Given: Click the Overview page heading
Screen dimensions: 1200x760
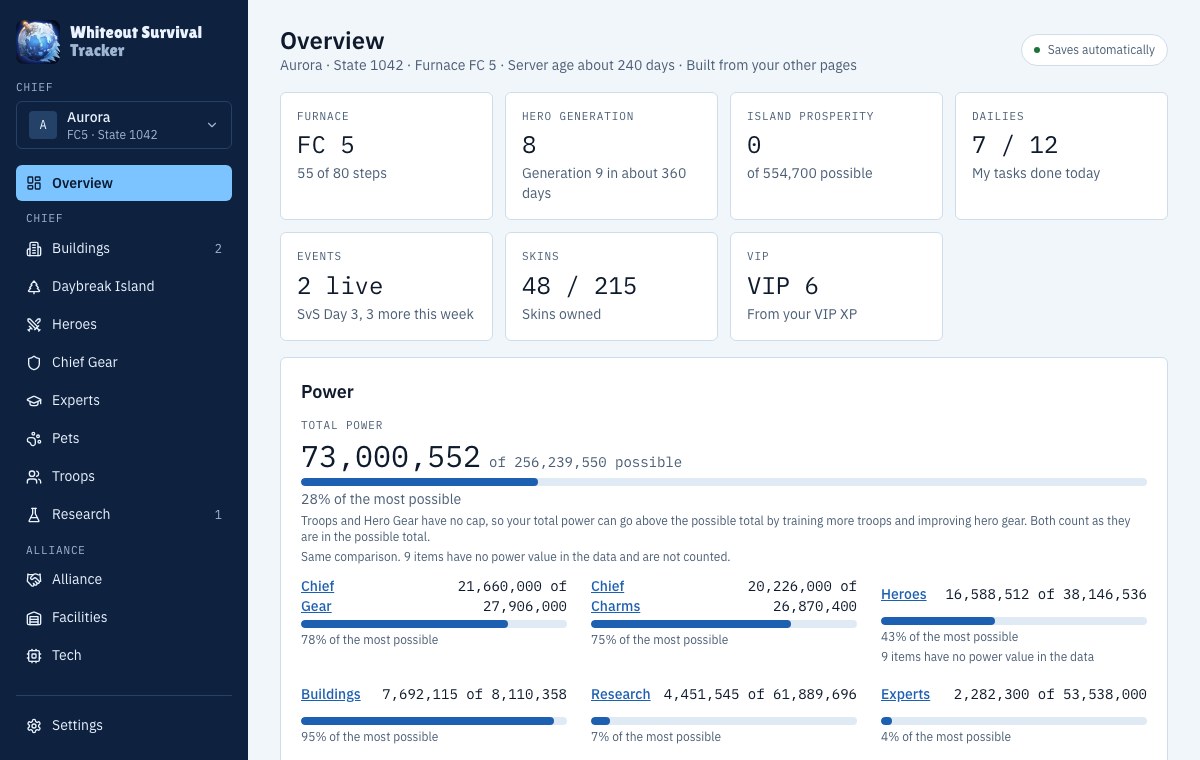Looking at the screenshot, I should tap(332, 41).
